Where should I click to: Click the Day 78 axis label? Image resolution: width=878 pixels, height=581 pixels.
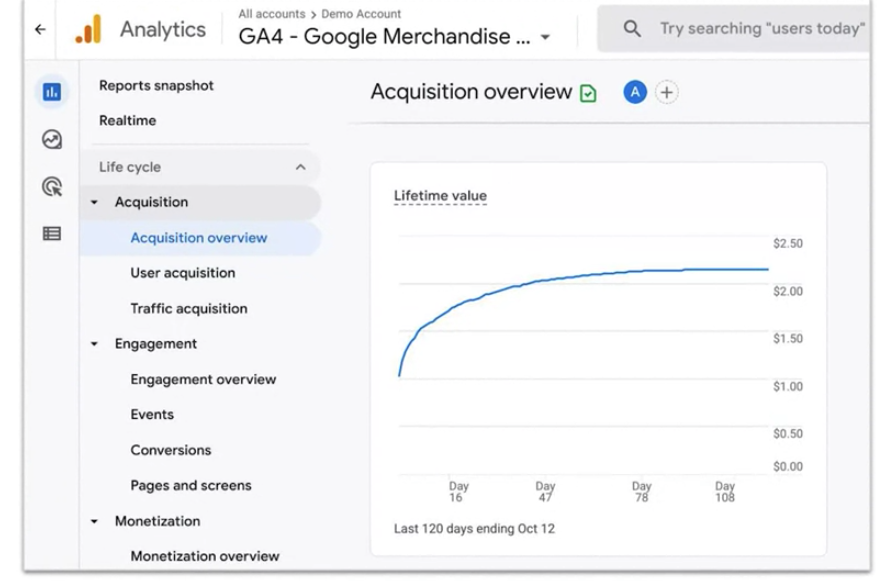tap(641, 491)
